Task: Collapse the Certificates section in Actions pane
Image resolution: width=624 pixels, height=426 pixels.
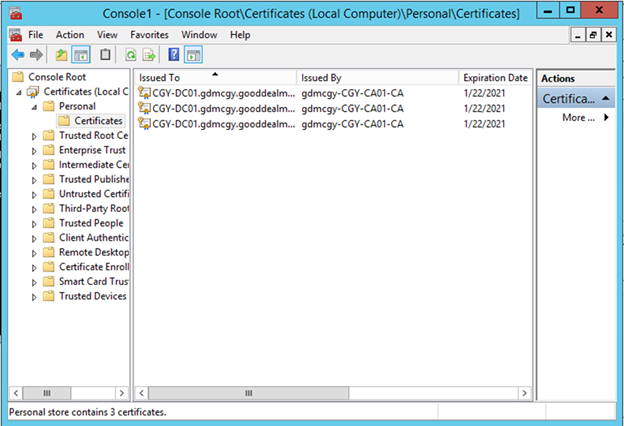Action: [605, 98]
